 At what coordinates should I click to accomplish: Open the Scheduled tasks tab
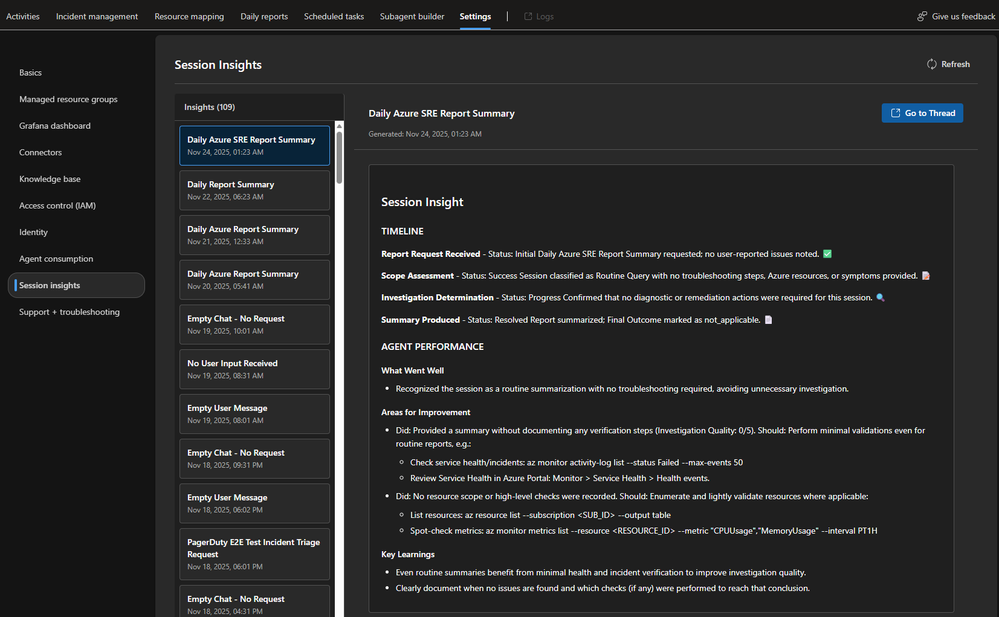pos(334,17)
